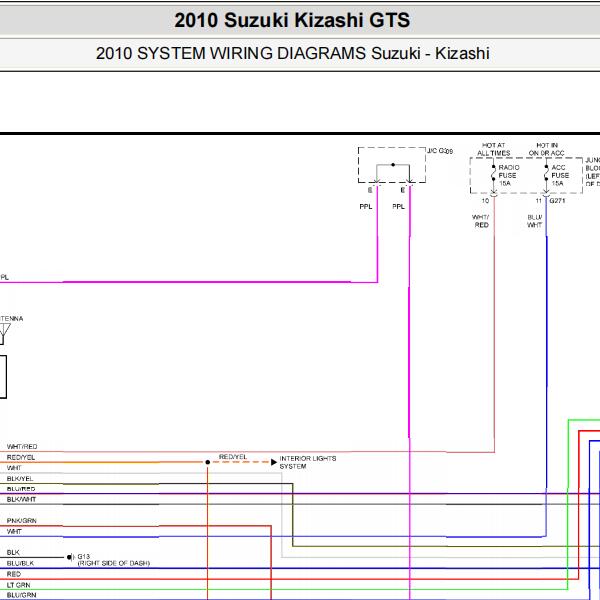Click 'LT GRN' wire label
This screenshot has height=600, width=600.
click(x=18, y=585)
